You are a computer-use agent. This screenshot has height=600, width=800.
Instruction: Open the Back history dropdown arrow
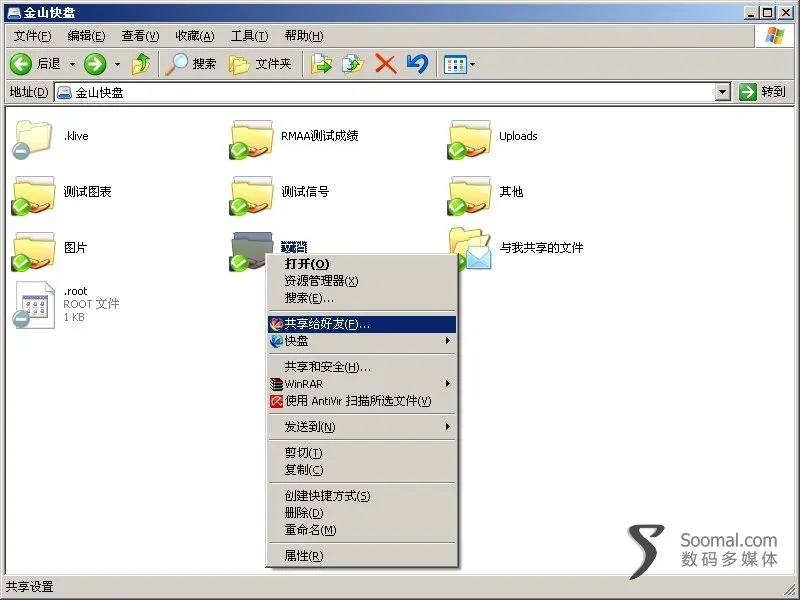pos(72,64)
